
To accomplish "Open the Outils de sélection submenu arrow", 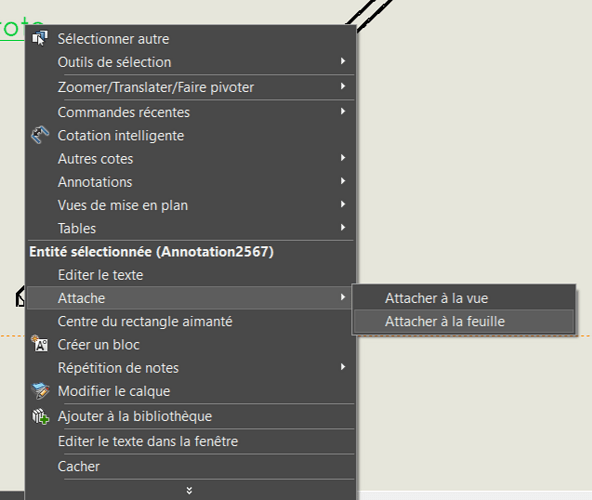I will pyautogui.click(x=342, y=61).
